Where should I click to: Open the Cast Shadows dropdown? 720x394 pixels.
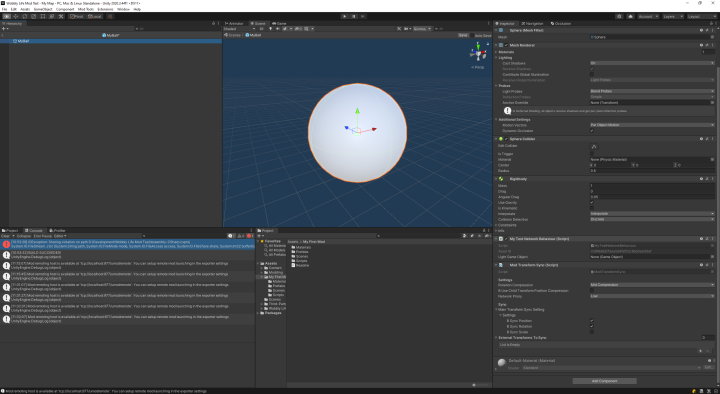pos(652,63)
